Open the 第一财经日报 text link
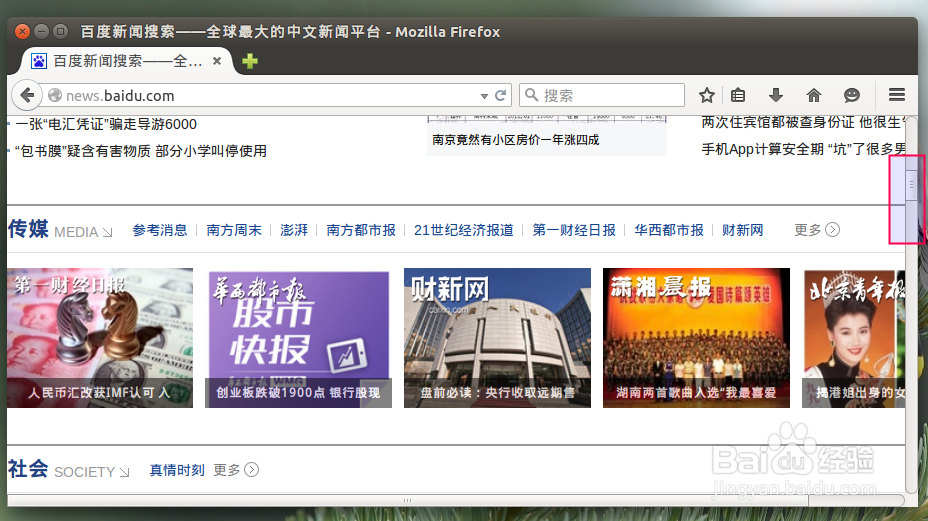928x521 pixels. pyautogui.click(x=574, y=230)
